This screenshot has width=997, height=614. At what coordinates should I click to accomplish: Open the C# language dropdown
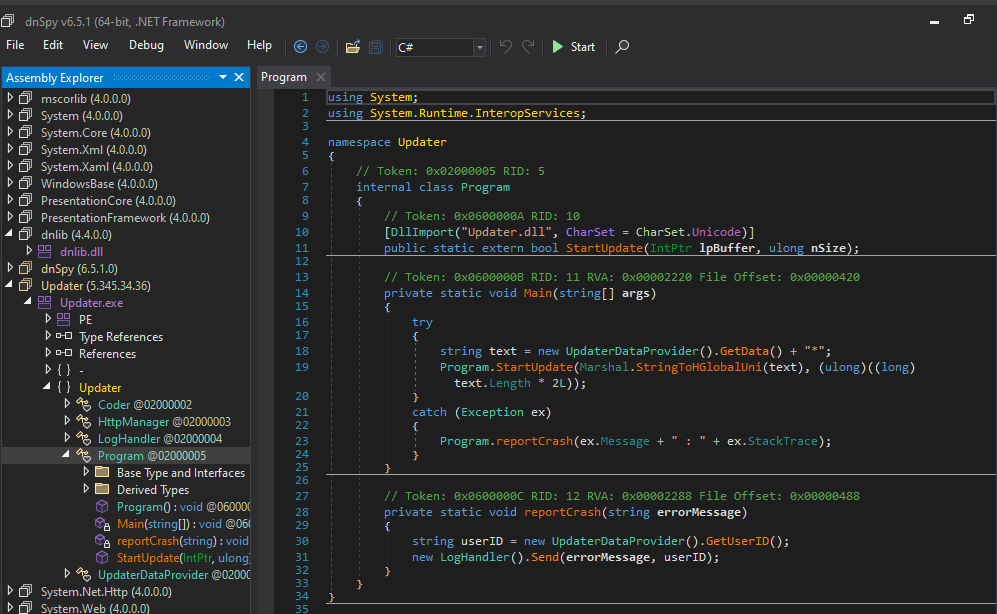[x=479, y=47]
